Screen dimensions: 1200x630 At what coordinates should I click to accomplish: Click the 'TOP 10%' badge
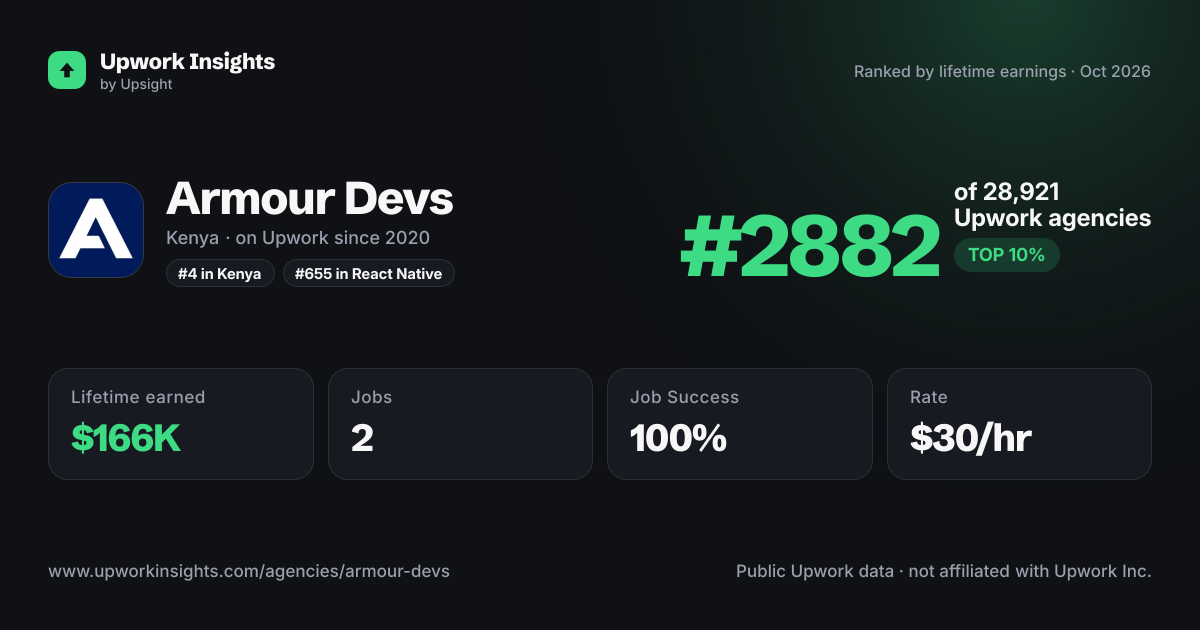[x=1006, y=255]
